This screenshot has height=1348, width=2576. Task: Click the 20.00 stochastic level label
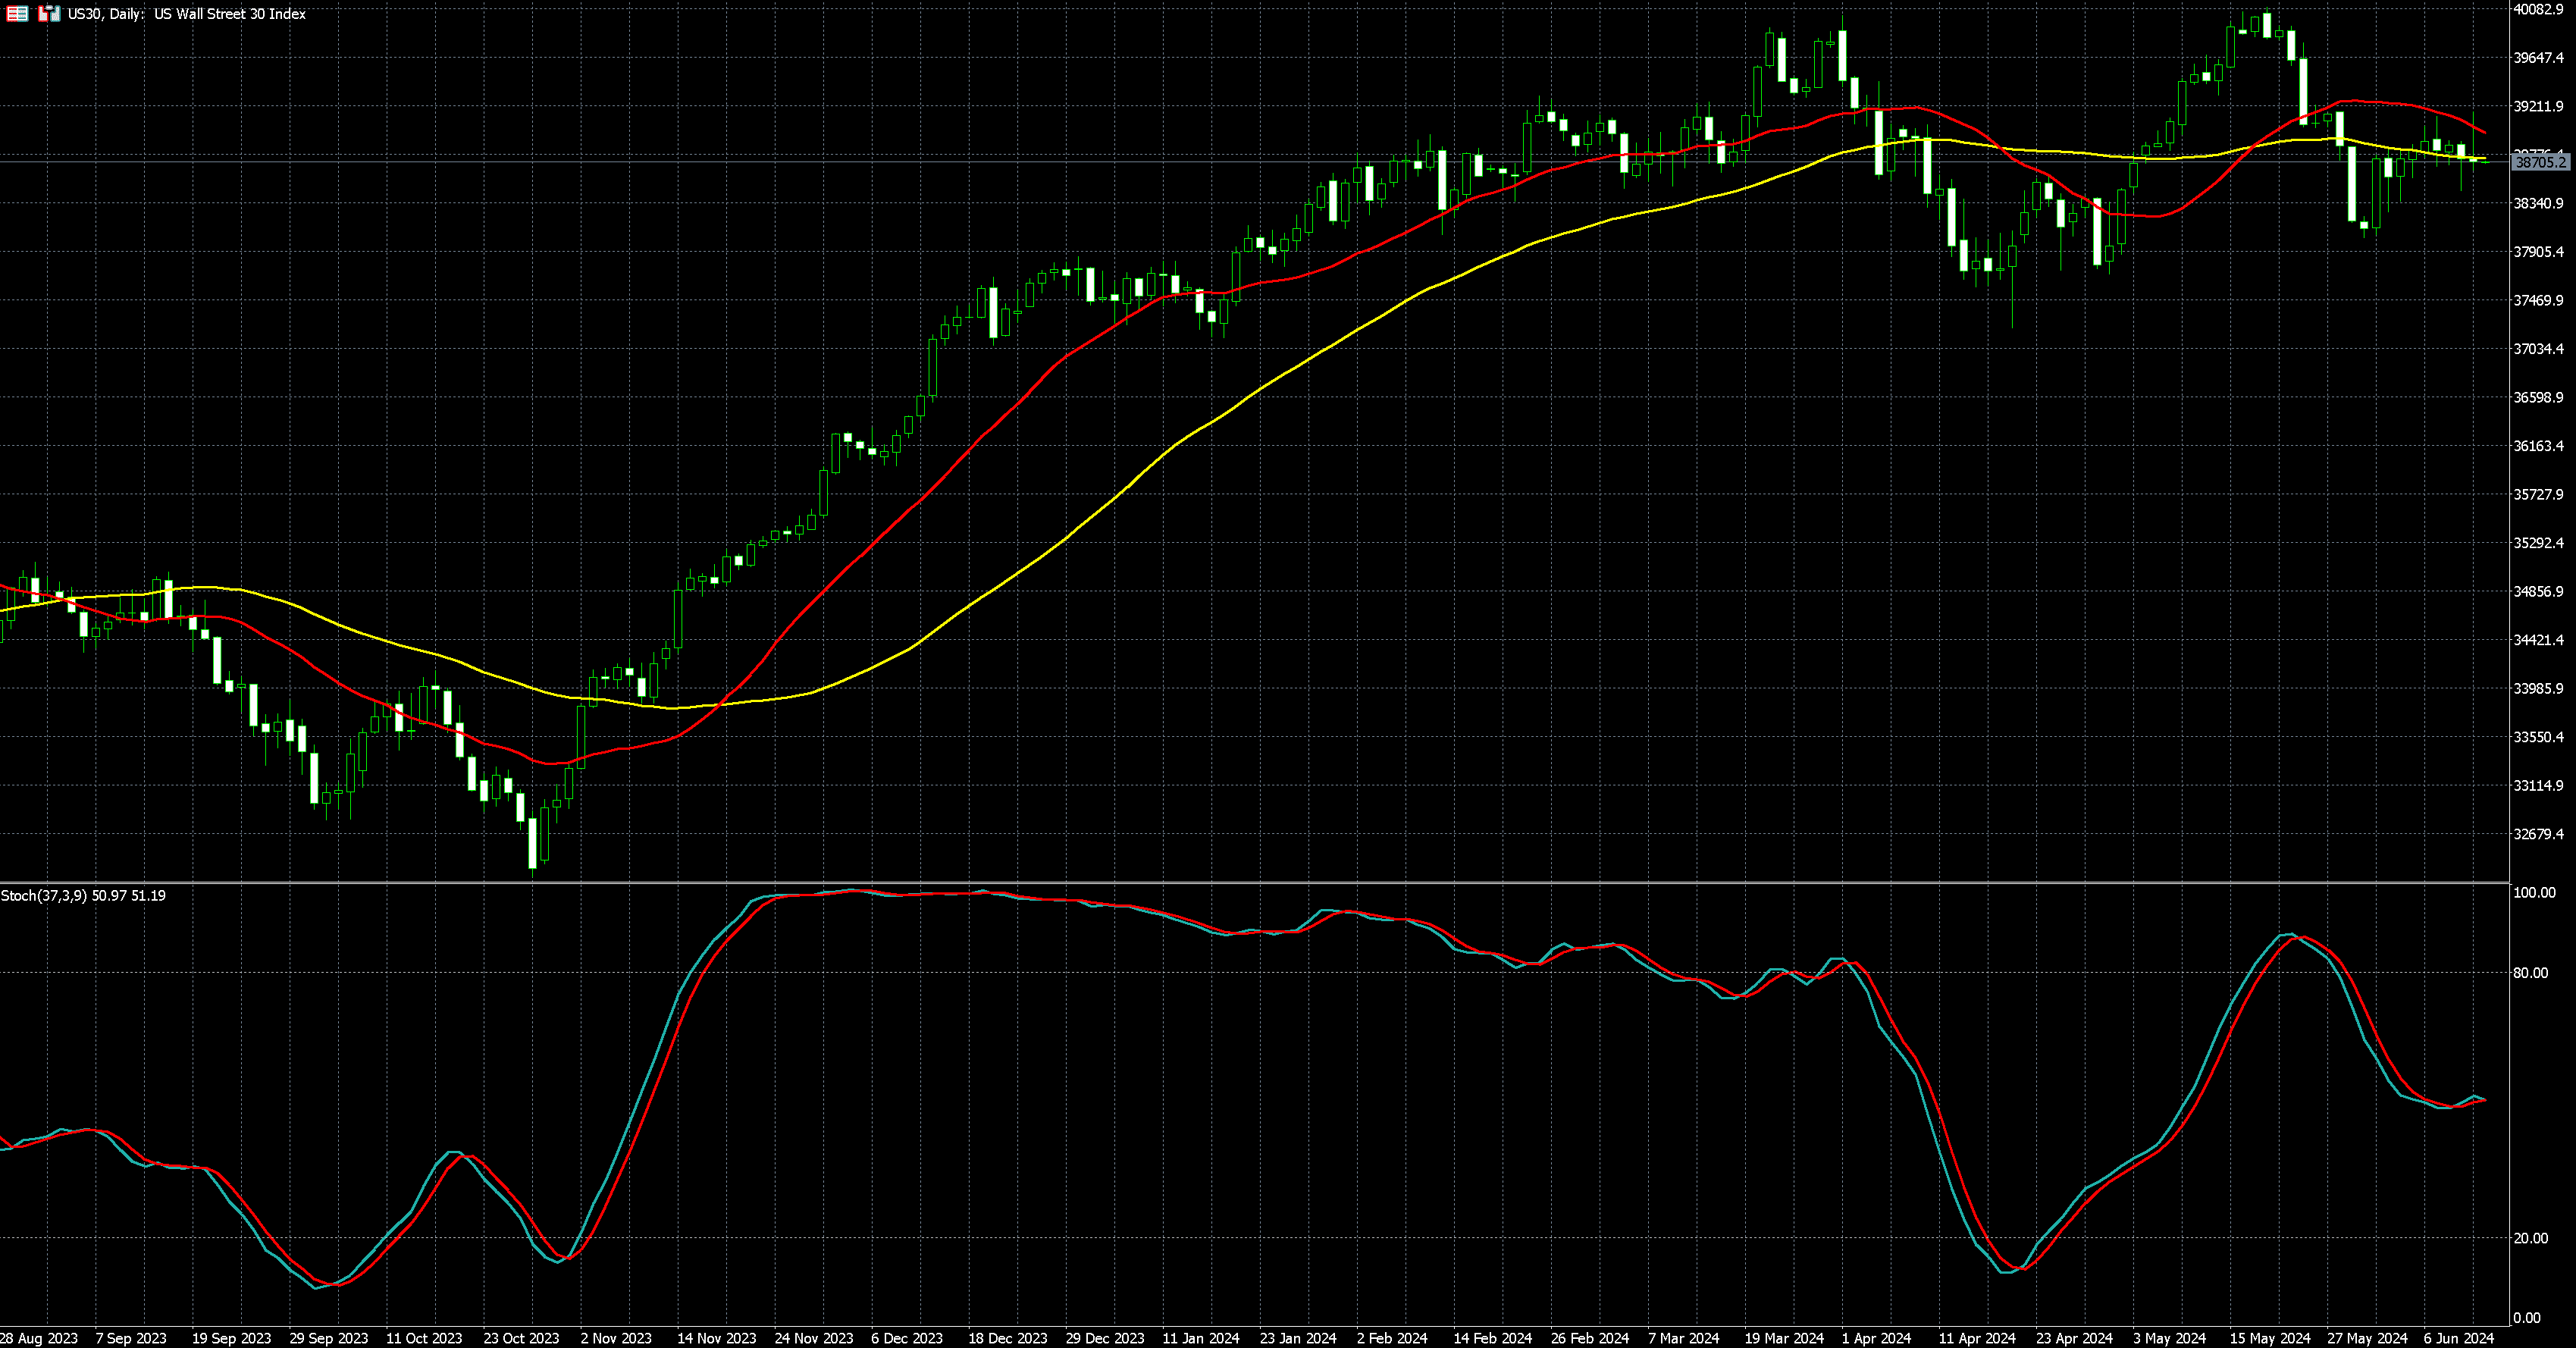tap(2530, 1238)
